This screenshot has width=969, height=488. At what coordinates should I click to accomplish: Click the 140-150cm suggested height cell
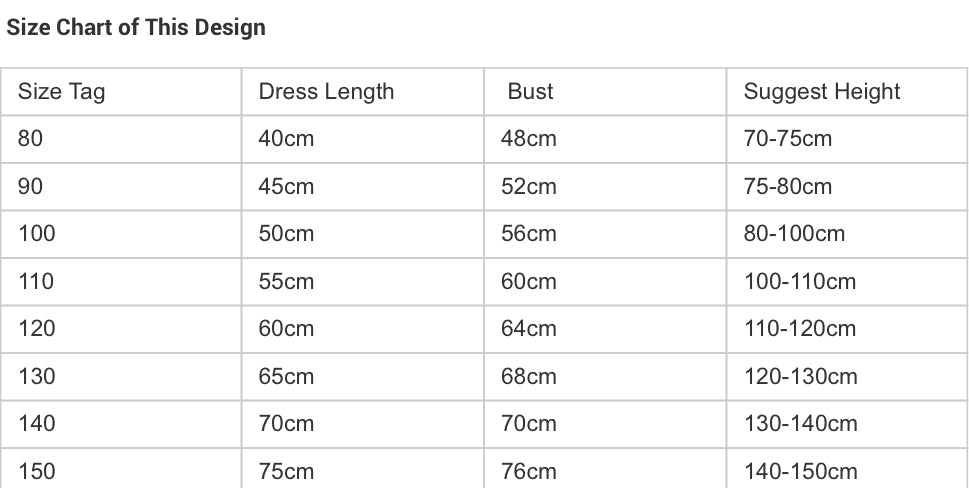800,471
